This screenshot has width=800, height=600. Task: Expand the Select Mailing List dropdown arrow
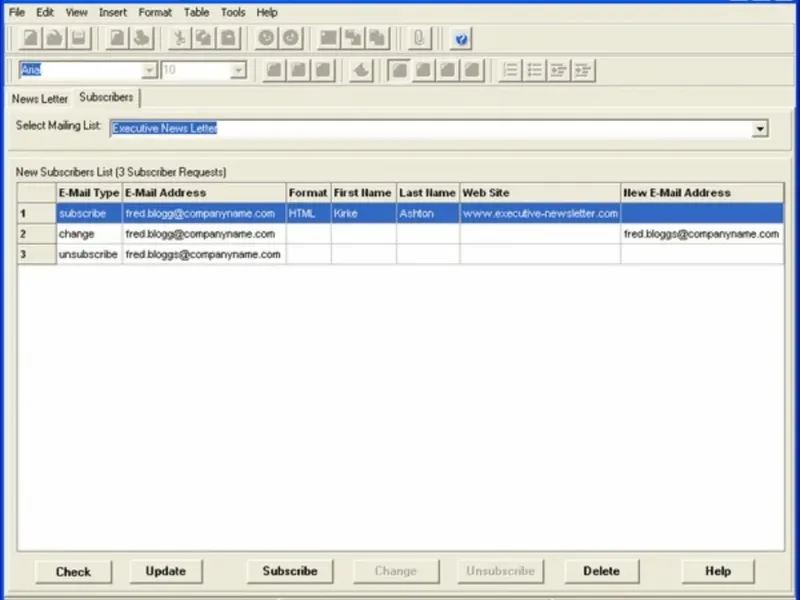tap(760, 129)
